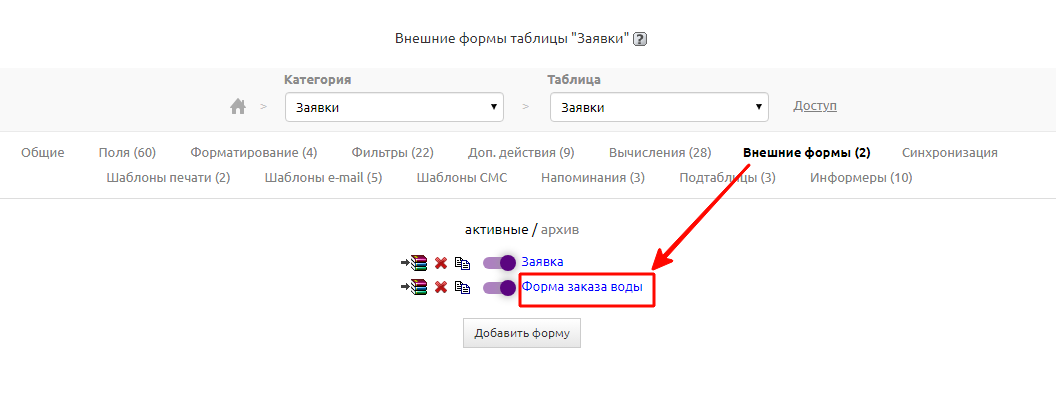The width and height of the screenshot is (1056, 404).
Task: Delete the Заявка form with red X
Action: pos(440,263)
